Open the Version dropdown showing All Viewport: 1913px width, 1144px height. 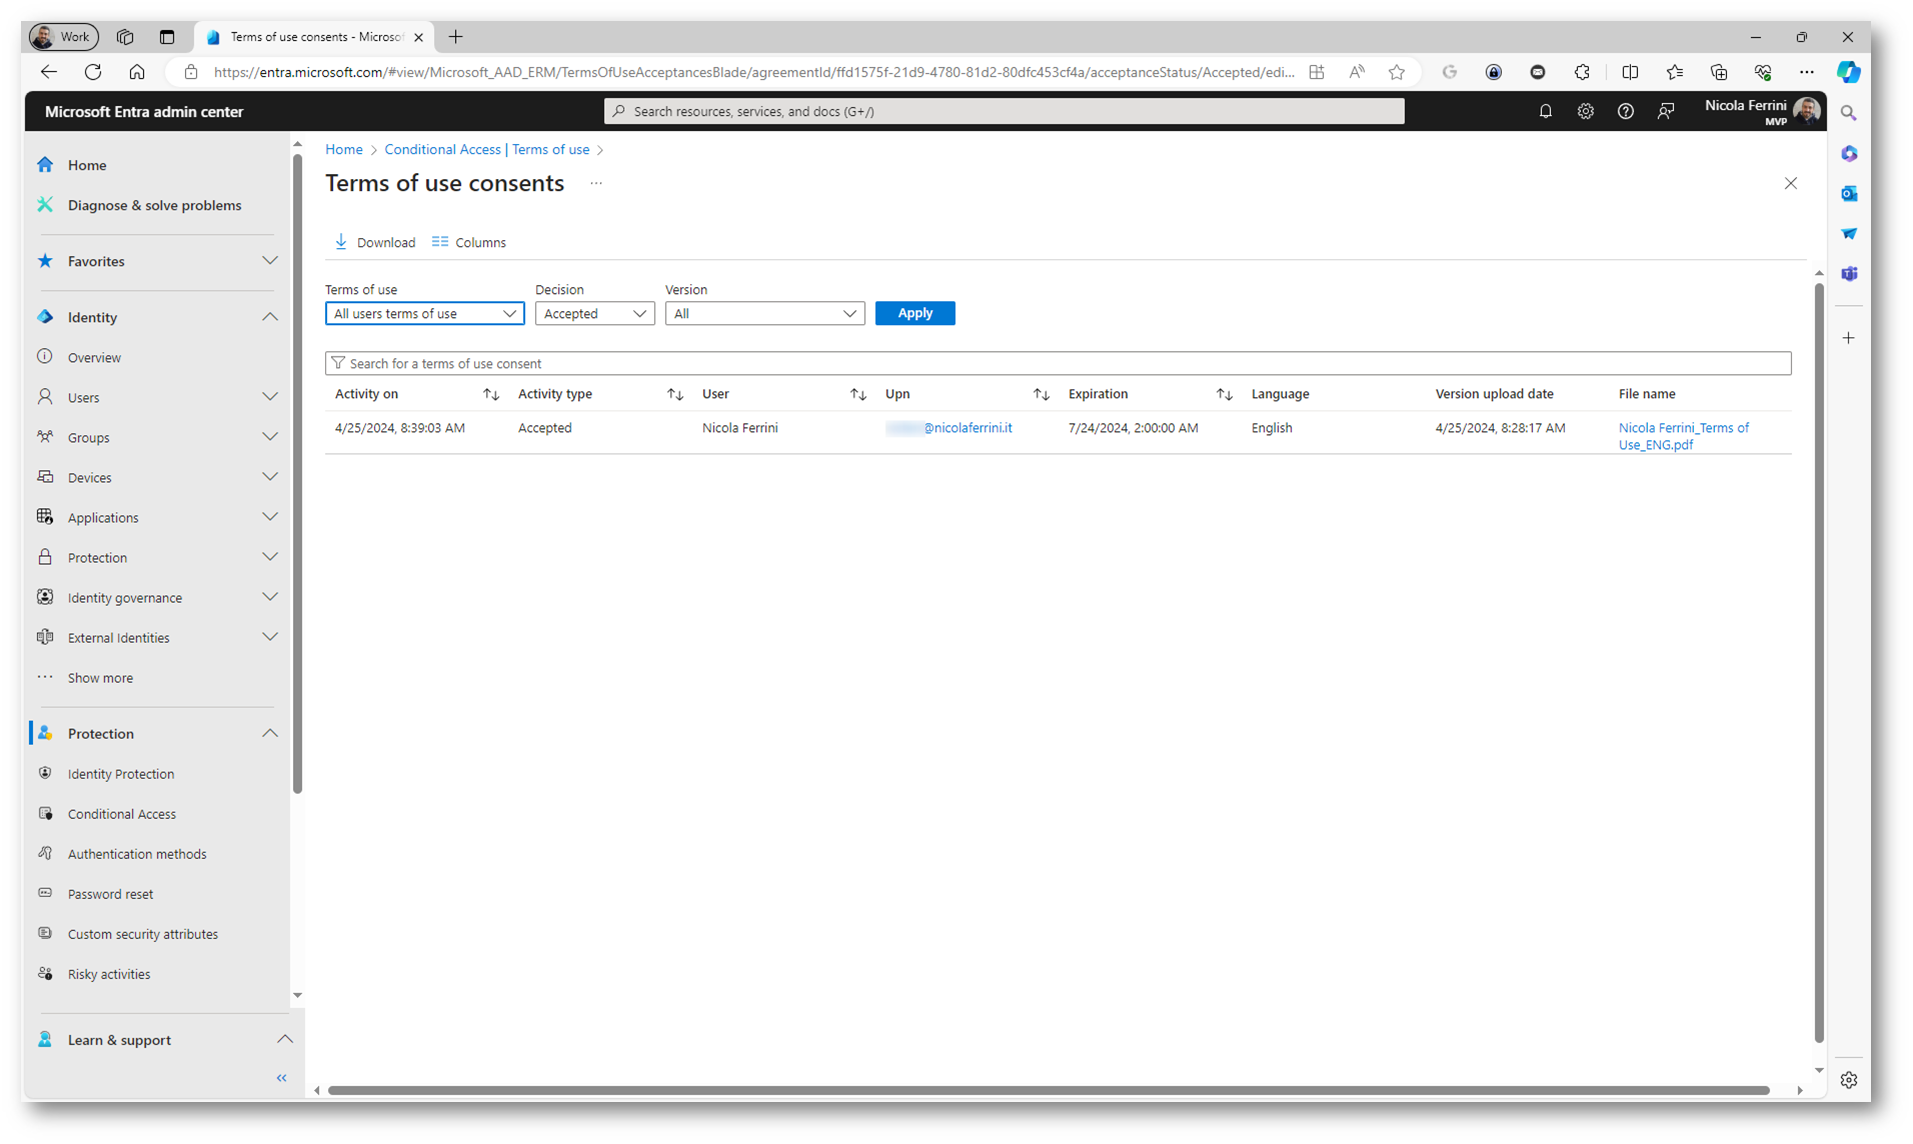pos(765,313)
